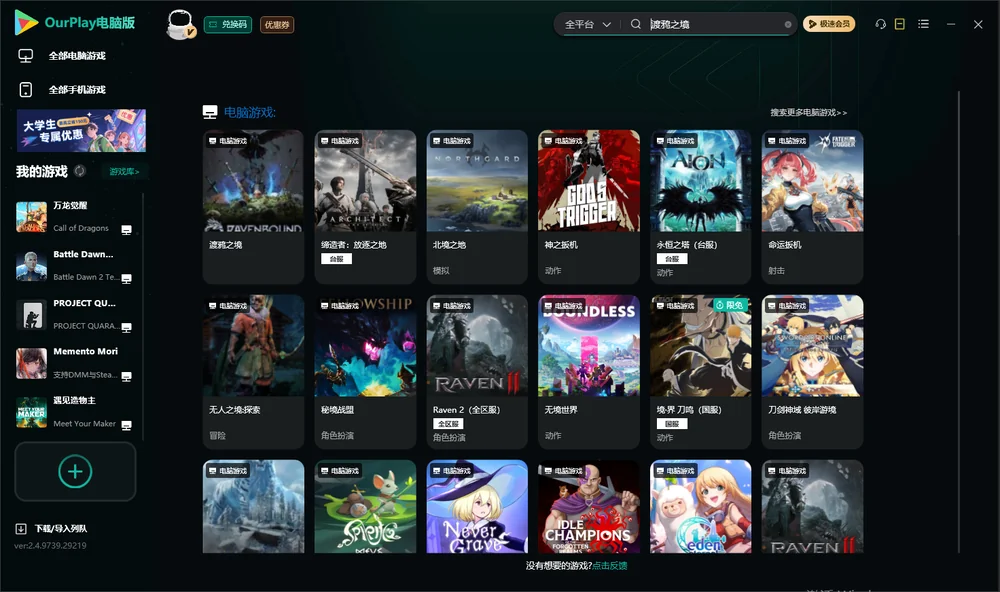The height and width of the screenshot is (592, 1000).
Task: Click the magnifier search icon
Action: [x=636, y=24]
